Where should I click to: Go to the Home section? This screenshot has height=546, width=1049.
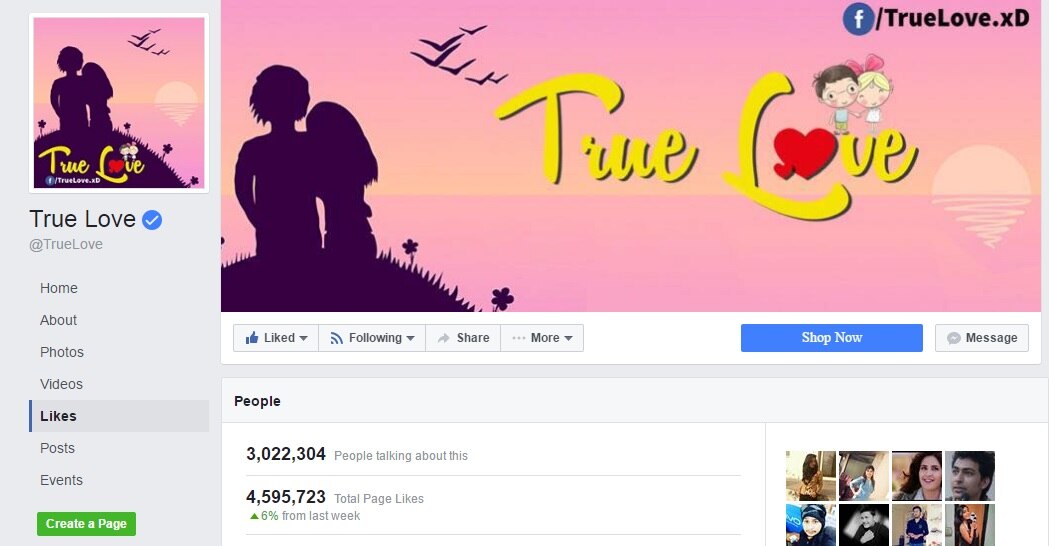click(x=59, y=288)
